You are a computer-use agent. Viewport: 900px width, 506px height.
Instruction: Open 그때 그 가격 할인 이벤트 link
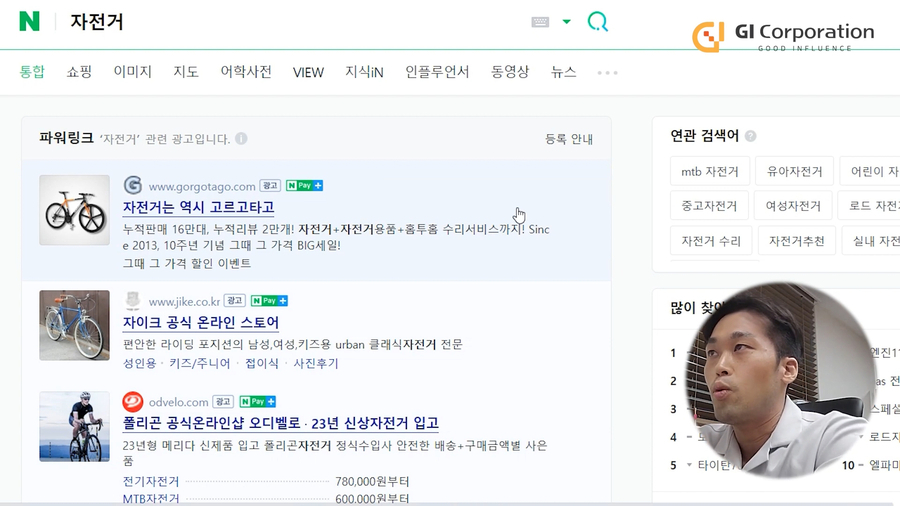(x=187, y=263)
